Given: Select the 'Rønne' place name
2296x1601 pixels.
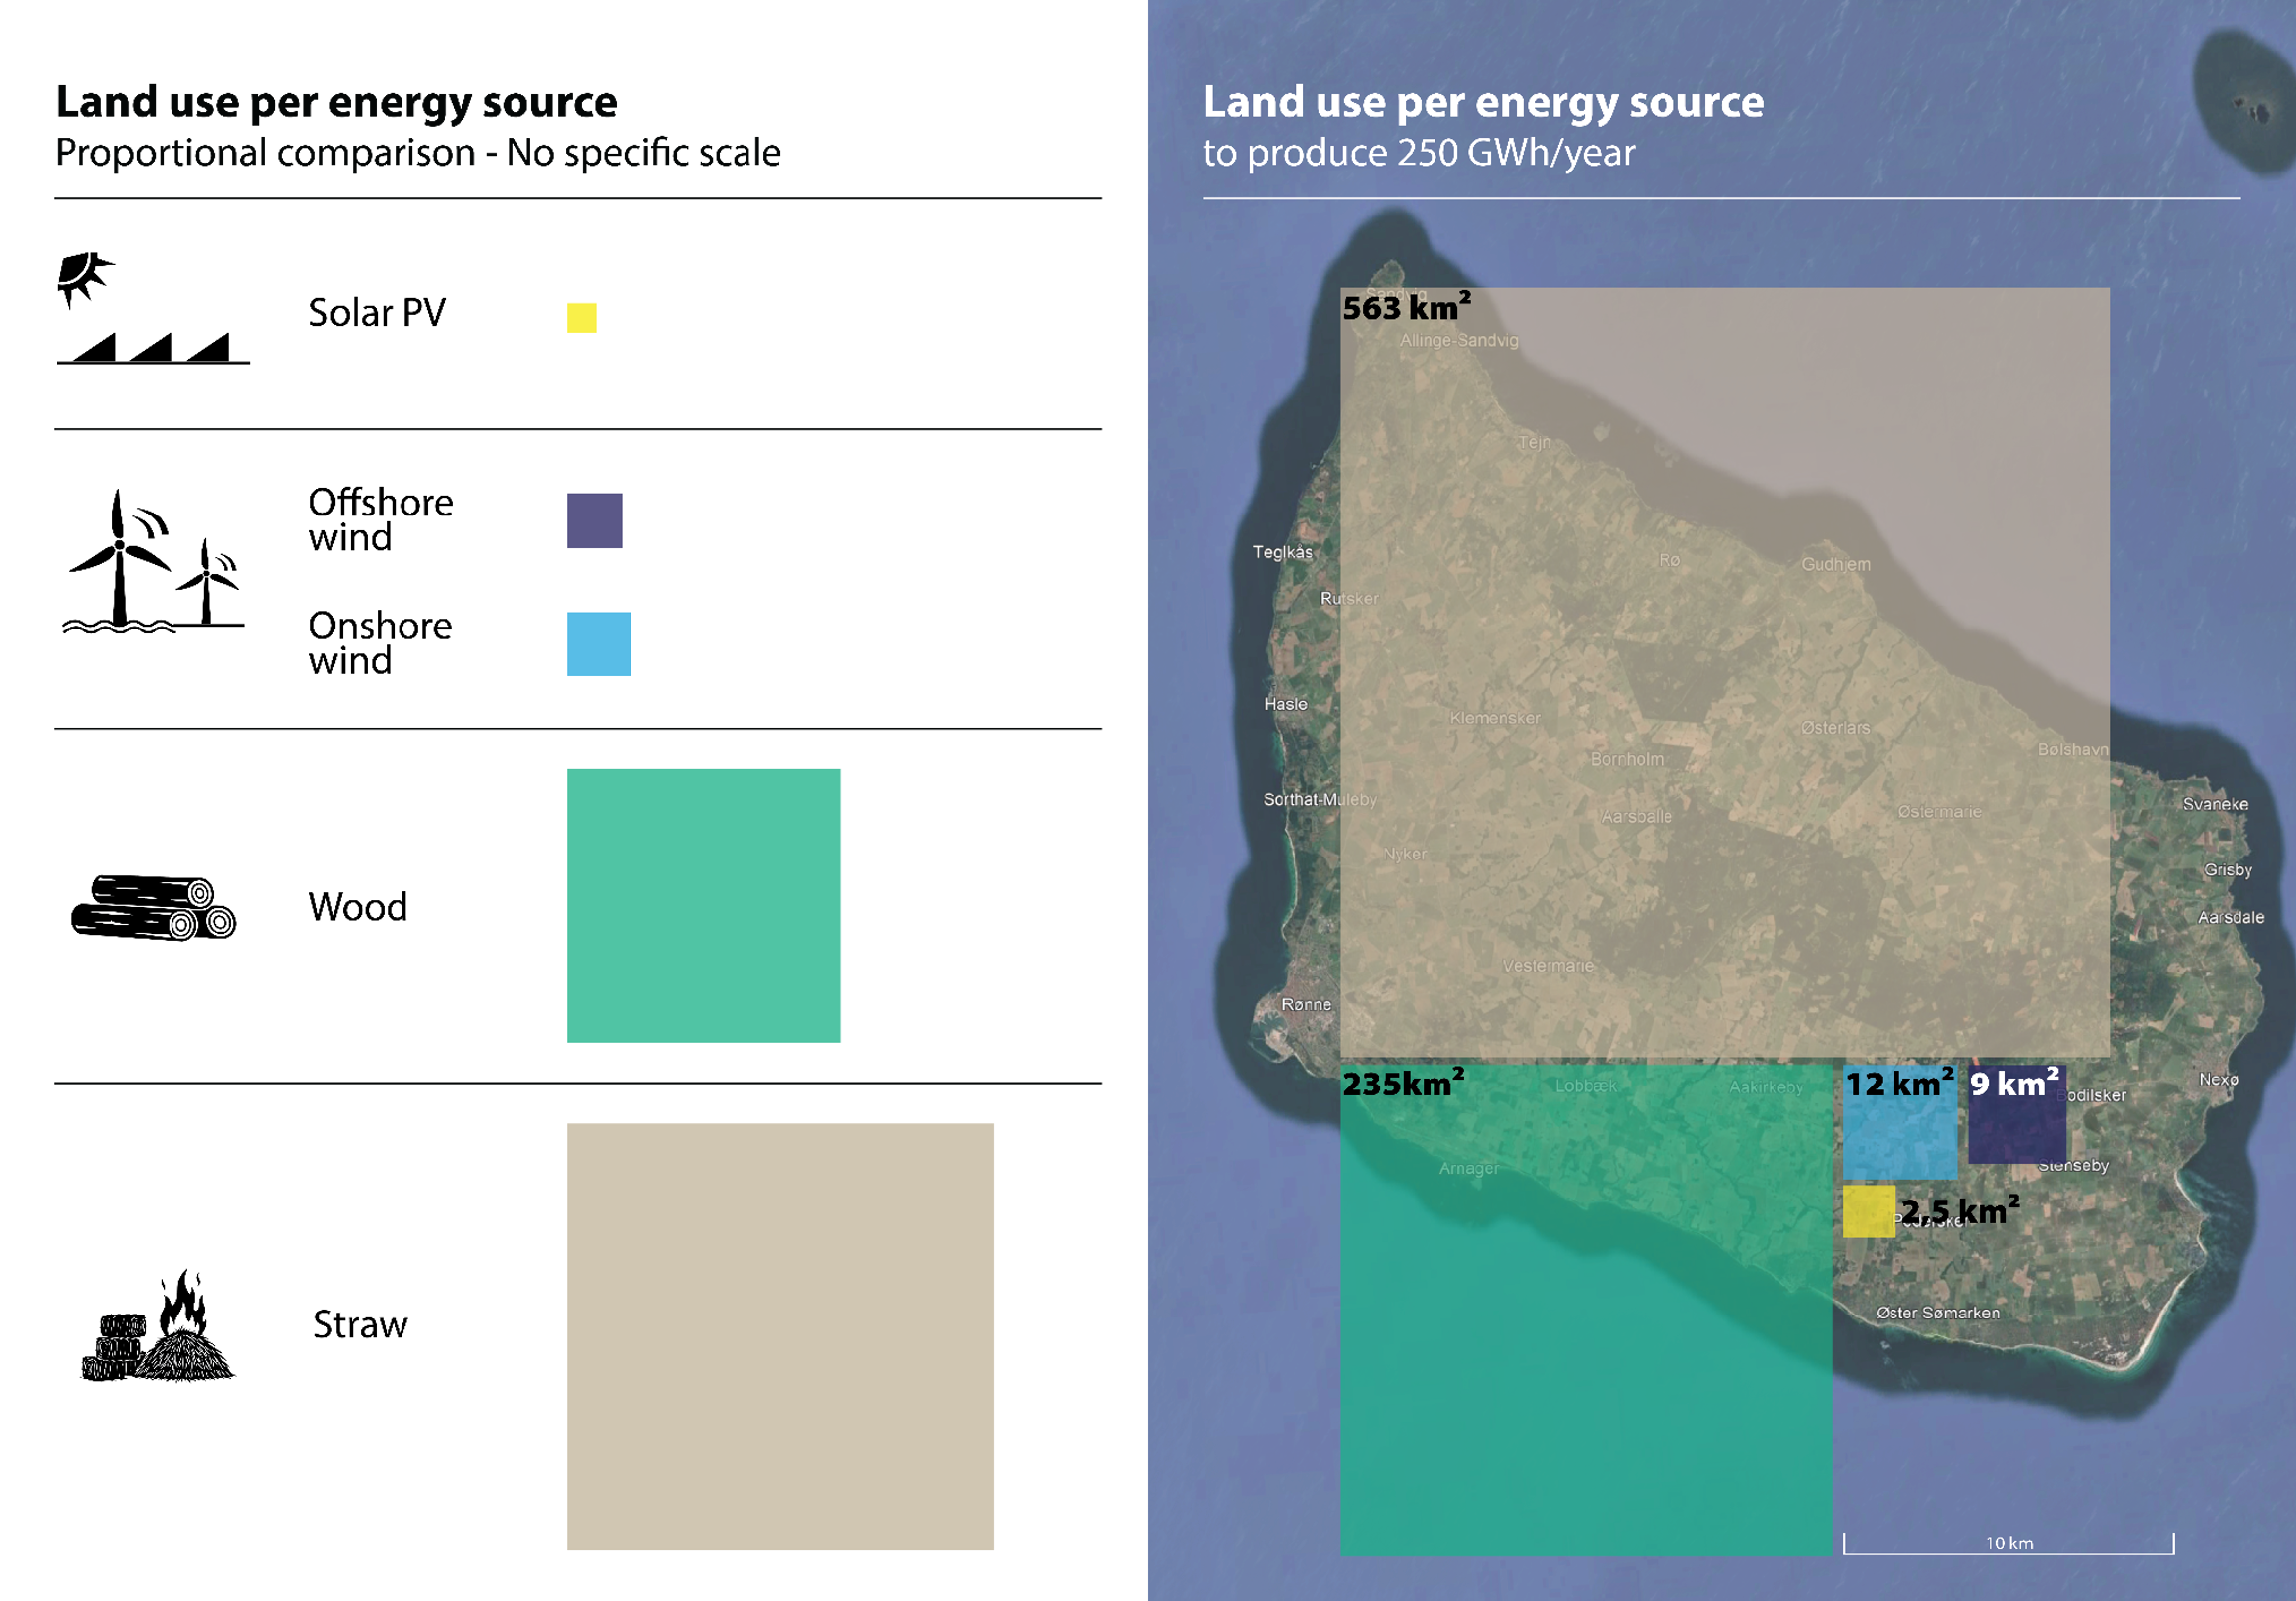Looking at the screenshot, I should pyautogui.click(x=1307, y=1005).
